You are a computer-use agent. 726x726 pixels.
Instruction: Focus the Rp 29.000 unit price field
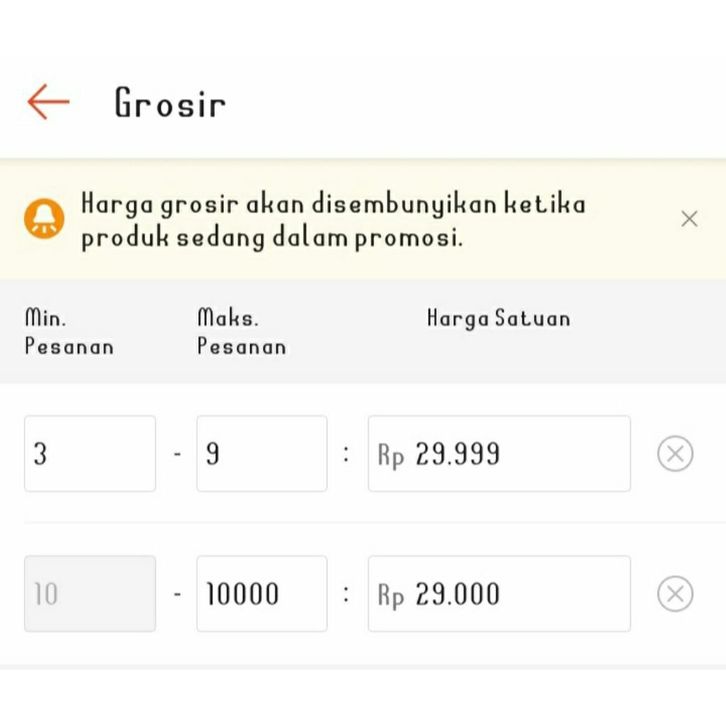pos(499,594)
